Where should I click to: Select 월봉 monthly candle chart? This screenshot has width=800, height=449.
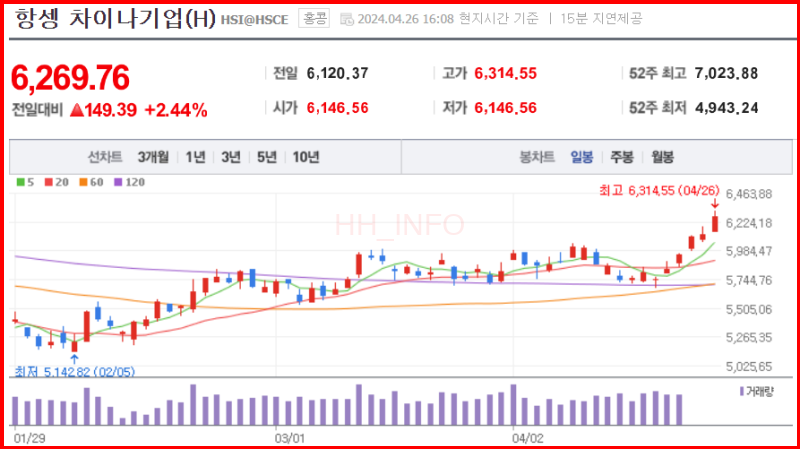[x=662, y=157]
